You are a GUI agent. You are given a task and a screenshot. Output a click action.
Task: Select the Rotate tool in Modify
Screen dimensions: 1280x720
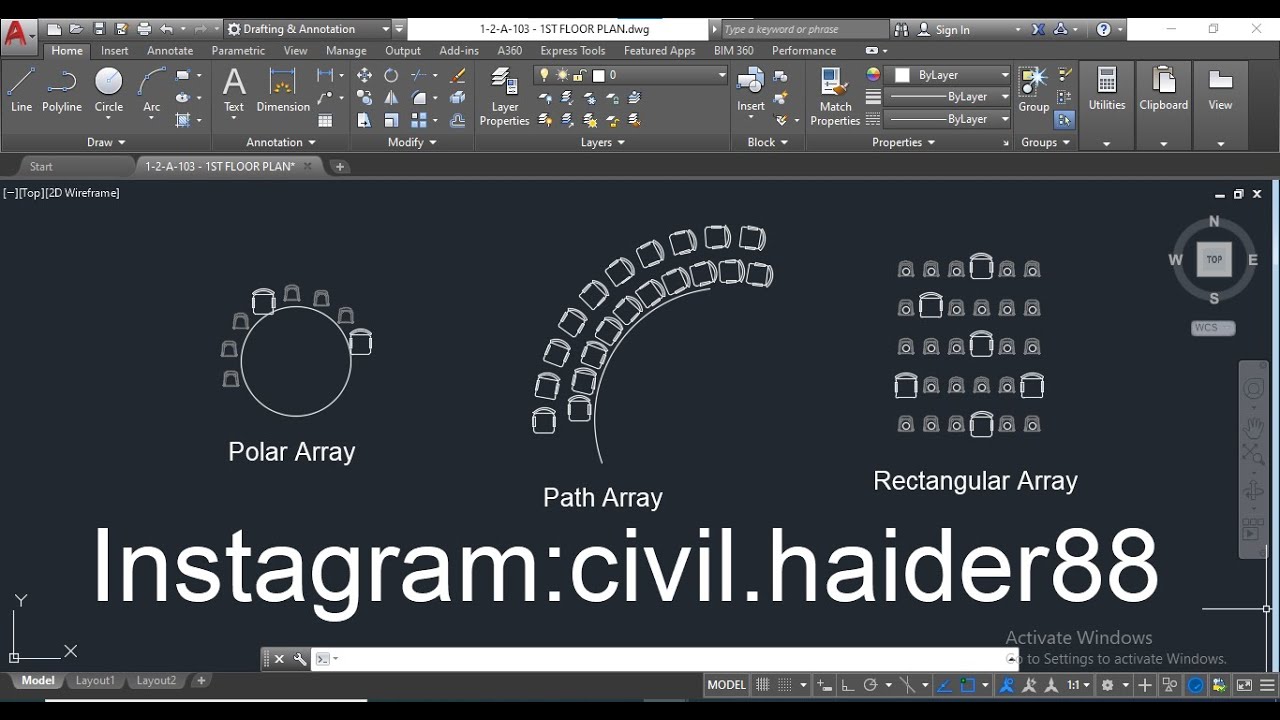coord(391,75)
